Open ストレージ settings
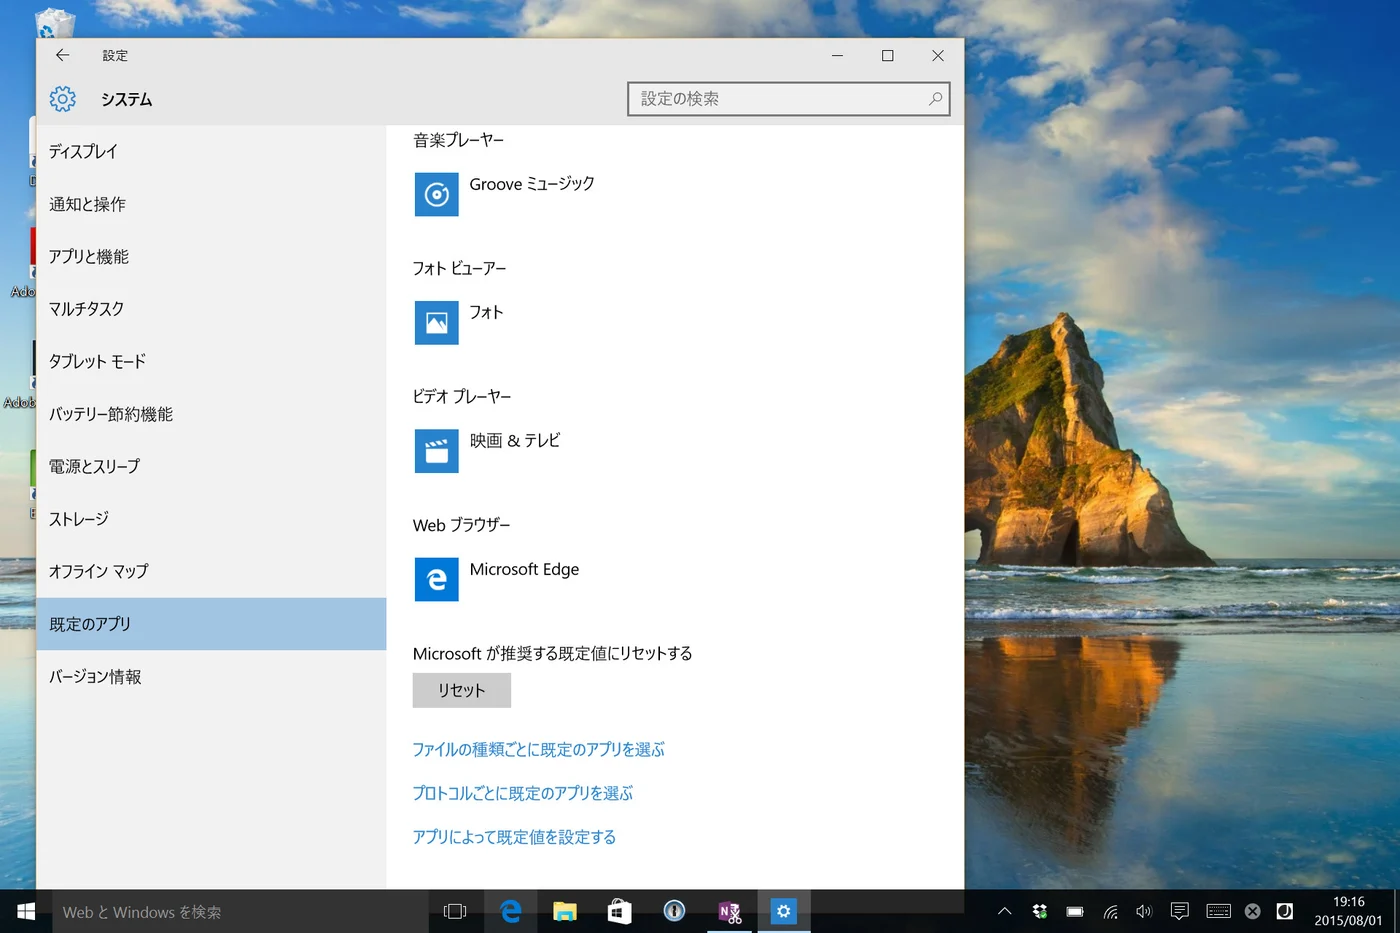Screen dimensions: 1400x933 (211, 519)
